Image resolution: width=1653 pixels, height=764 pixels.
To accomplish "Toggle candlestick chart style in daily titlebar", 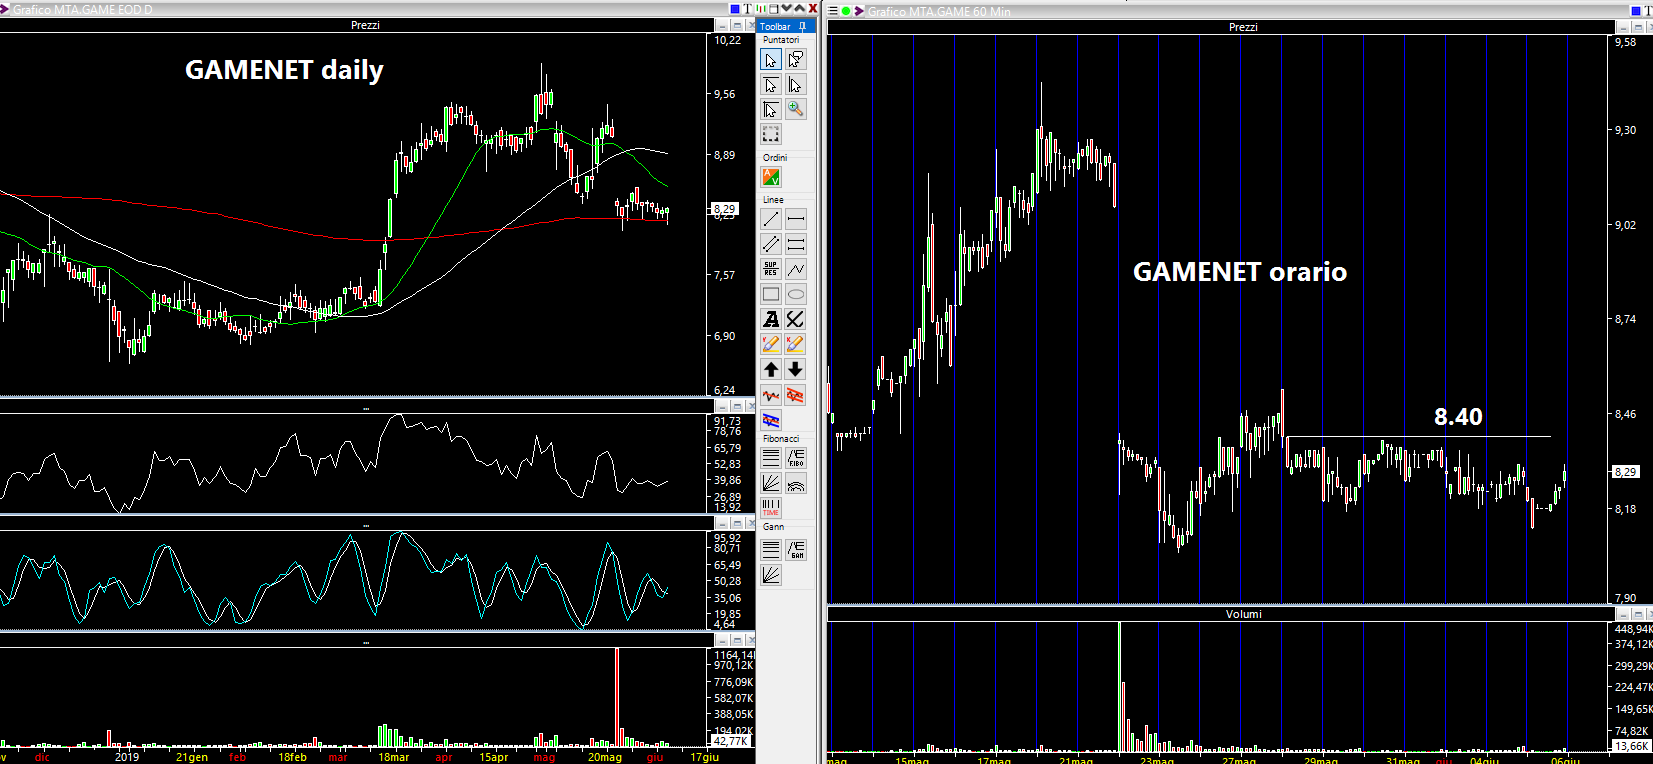I will click(760, 9).
